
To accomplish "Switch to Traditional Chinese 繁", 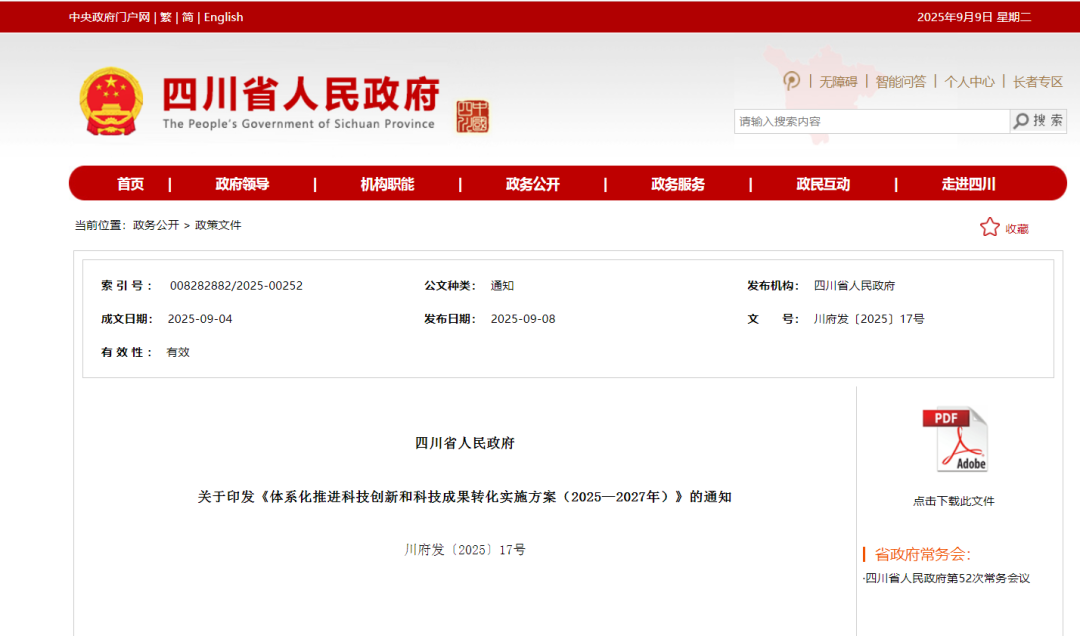I will pos(166,17).
